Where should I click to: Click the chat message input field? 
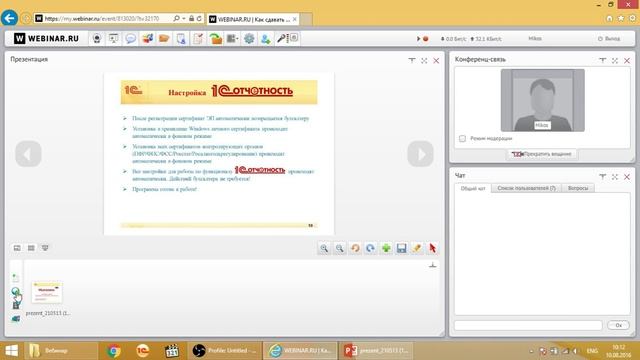click(528, 325)
